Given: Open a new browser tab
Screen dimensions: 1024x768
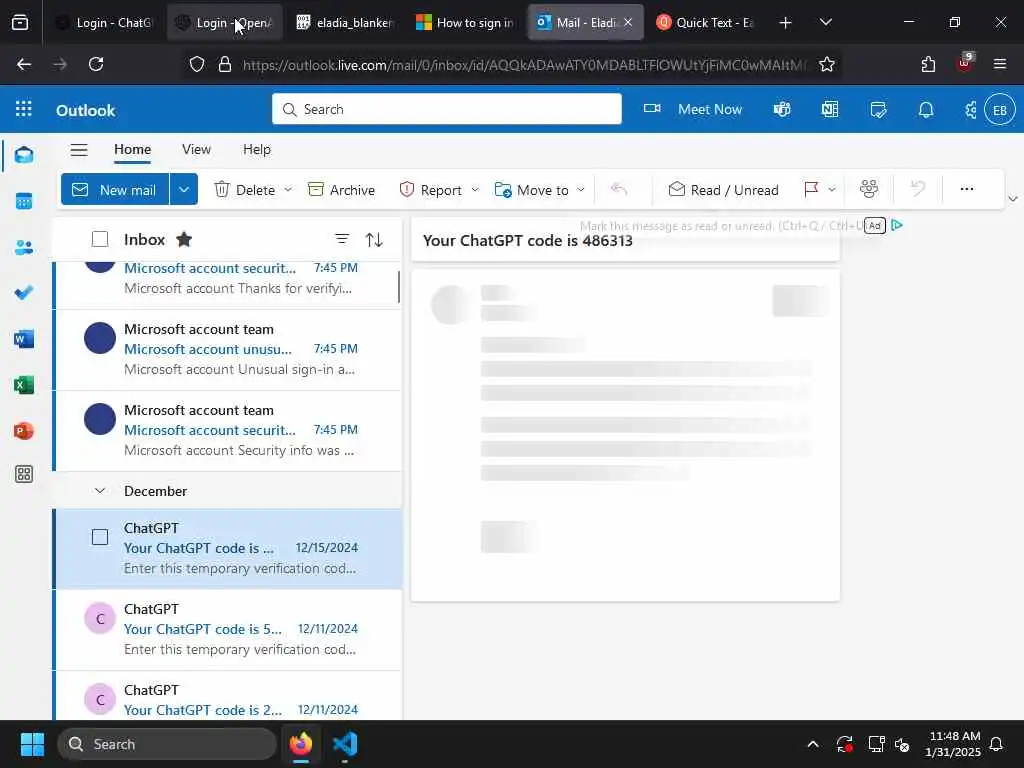Looking at the screenshot, I should (786, 22).
